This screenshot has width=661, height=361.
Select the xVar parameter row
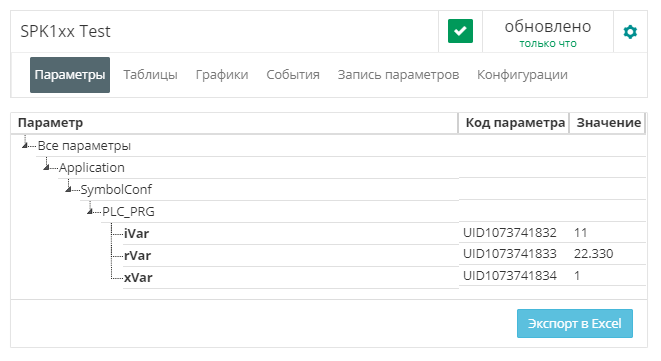tap(328, 277)
